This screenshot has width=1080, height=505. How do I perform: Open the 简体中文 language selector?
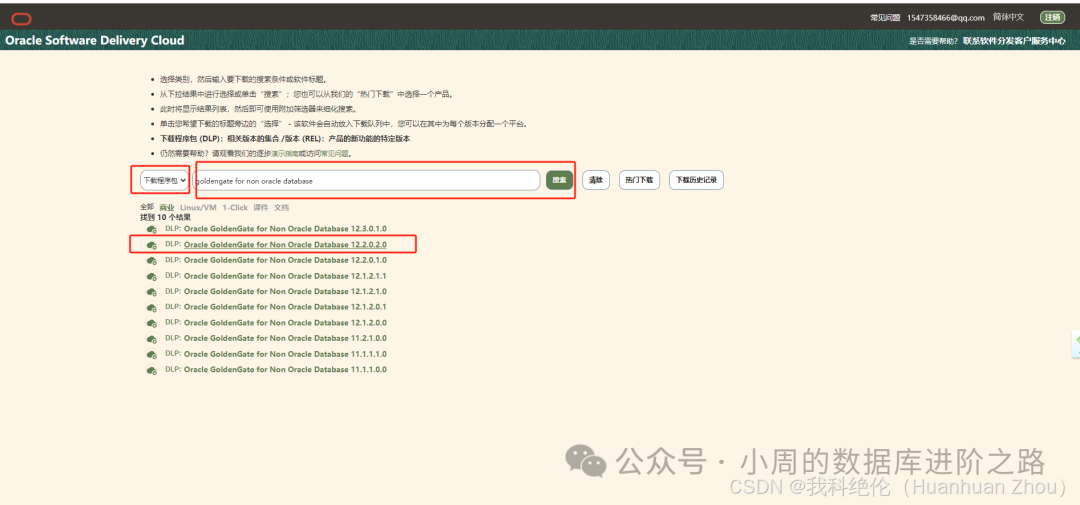[x=1008, y=17]
